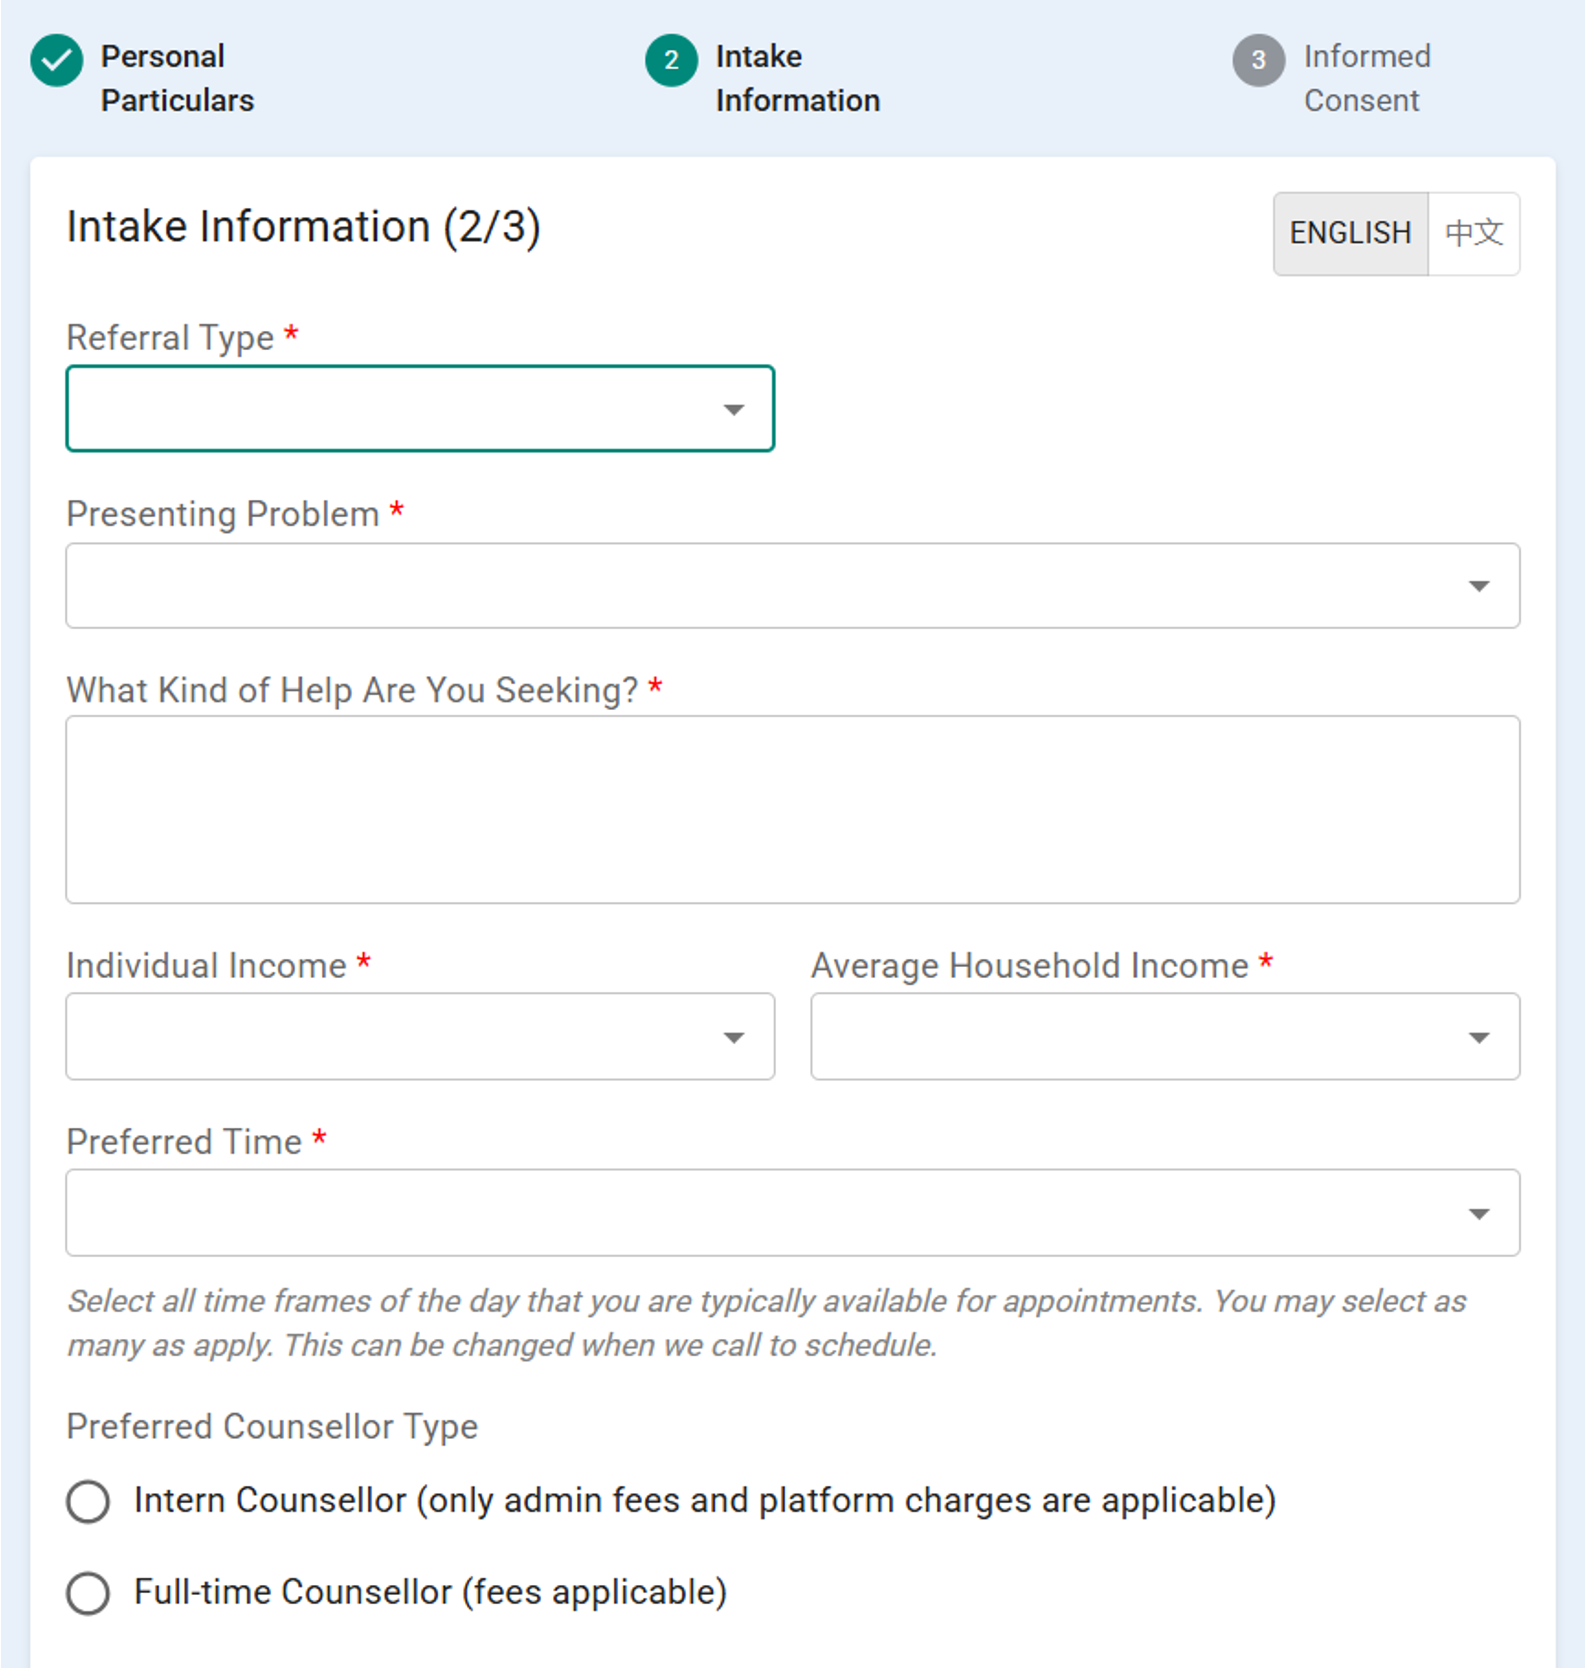Screen dimensions: 1585x1668
Task: Open the Preferred Time select field
Action: point(760,1213)
